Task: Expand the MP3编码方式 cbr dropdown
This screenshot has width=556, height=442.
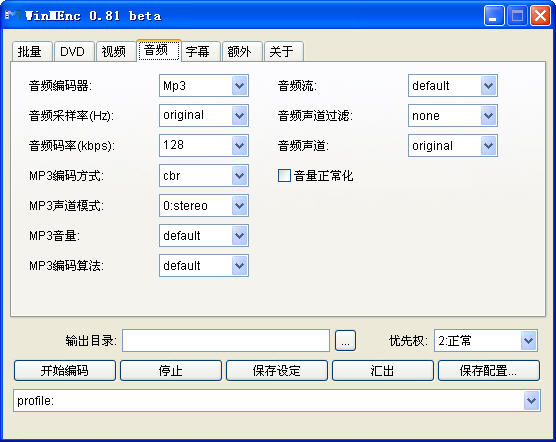Action: coord(204,175)
